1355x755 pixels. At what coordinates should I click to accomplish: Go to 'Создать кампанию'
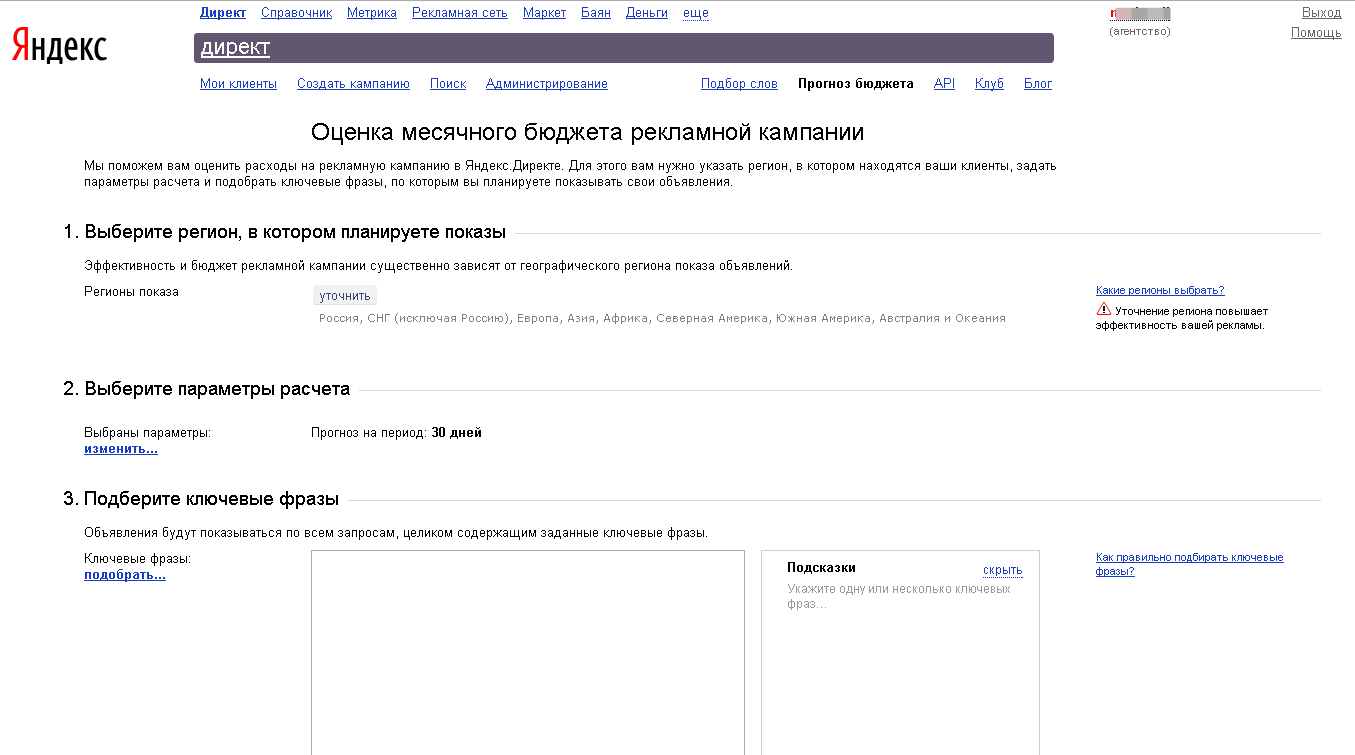[x=353, y=83]
